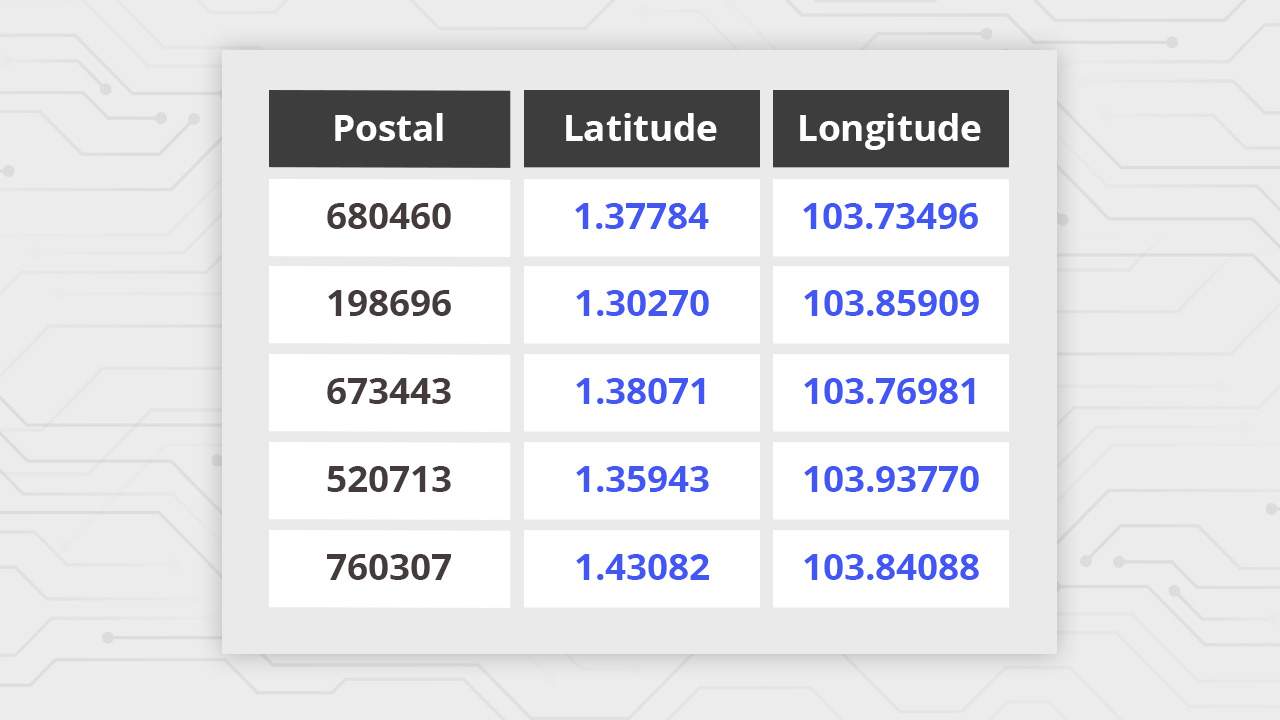
Task: Select the Latitude column header
Action: (640, 128)
